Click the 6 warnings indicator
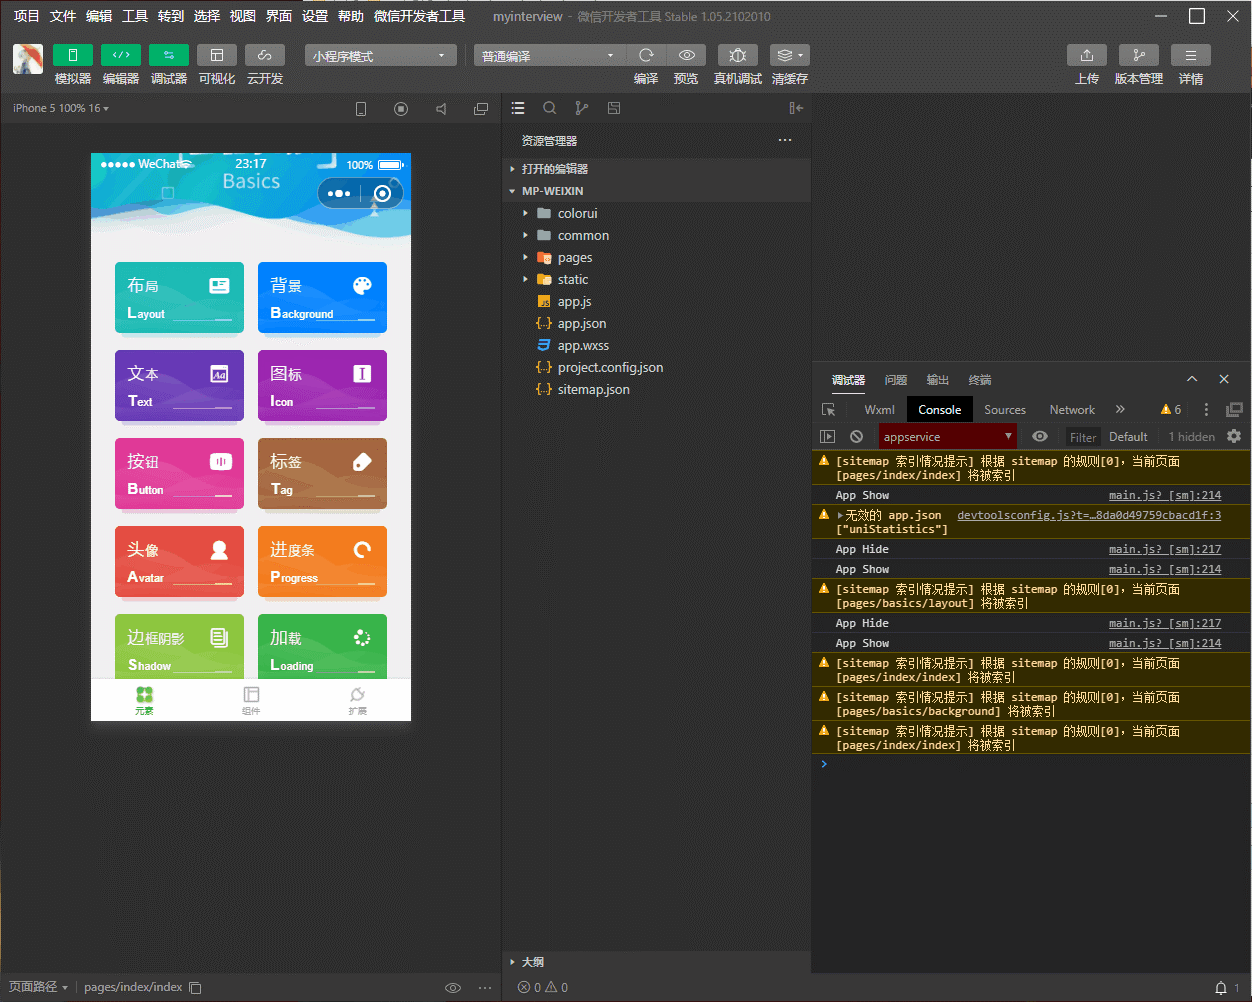The image size is (1252, 1002). tap(1171, 410)
